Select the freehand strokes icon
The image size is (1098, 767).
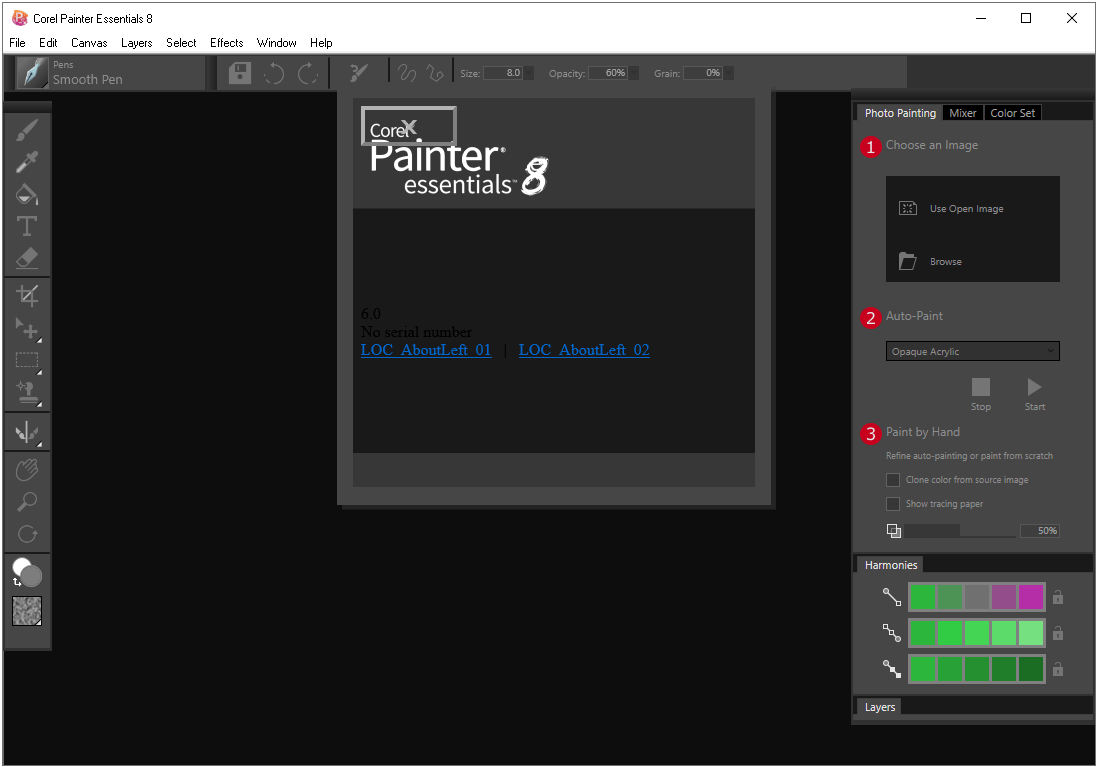tap(407, 73)
